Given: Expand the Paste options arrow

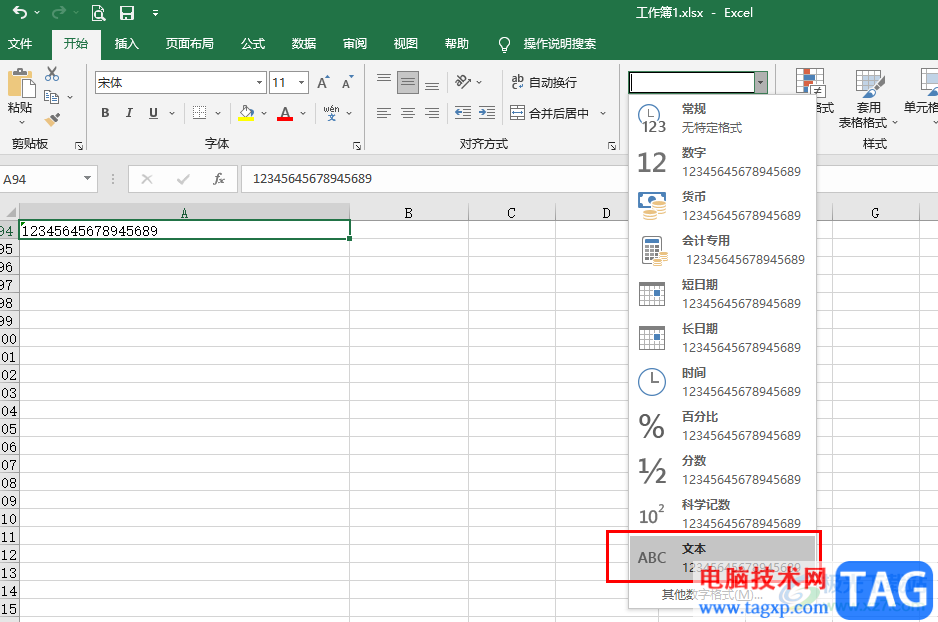Looking at the screenshot, I should point(22,122).
